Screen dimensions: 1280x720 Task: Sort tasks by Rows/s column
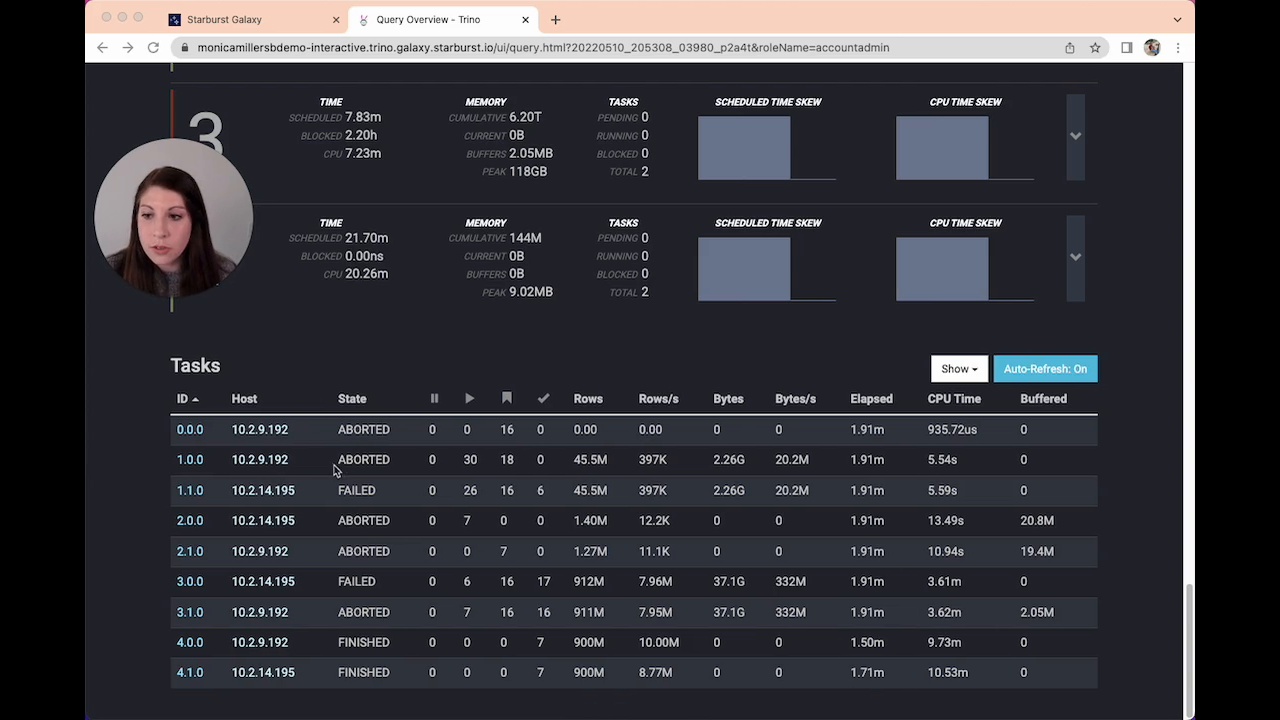[x=658, y=399]
